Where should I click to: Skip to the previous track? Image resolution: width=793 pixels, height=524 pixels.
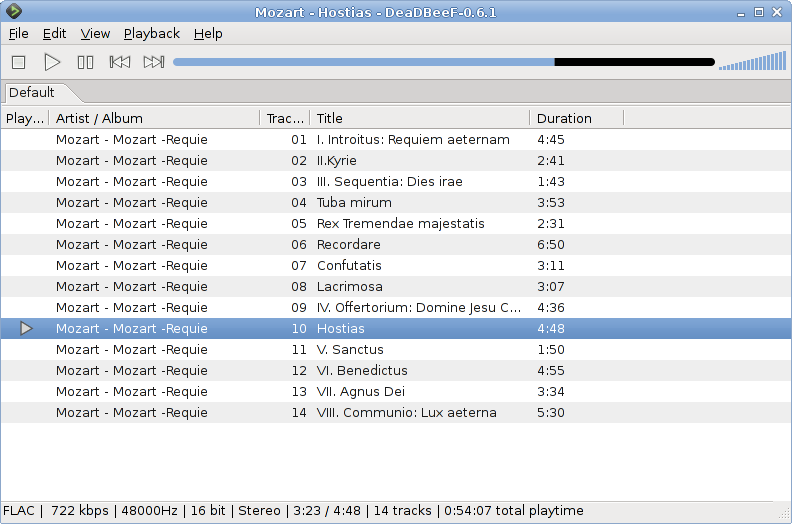[120, 62]
